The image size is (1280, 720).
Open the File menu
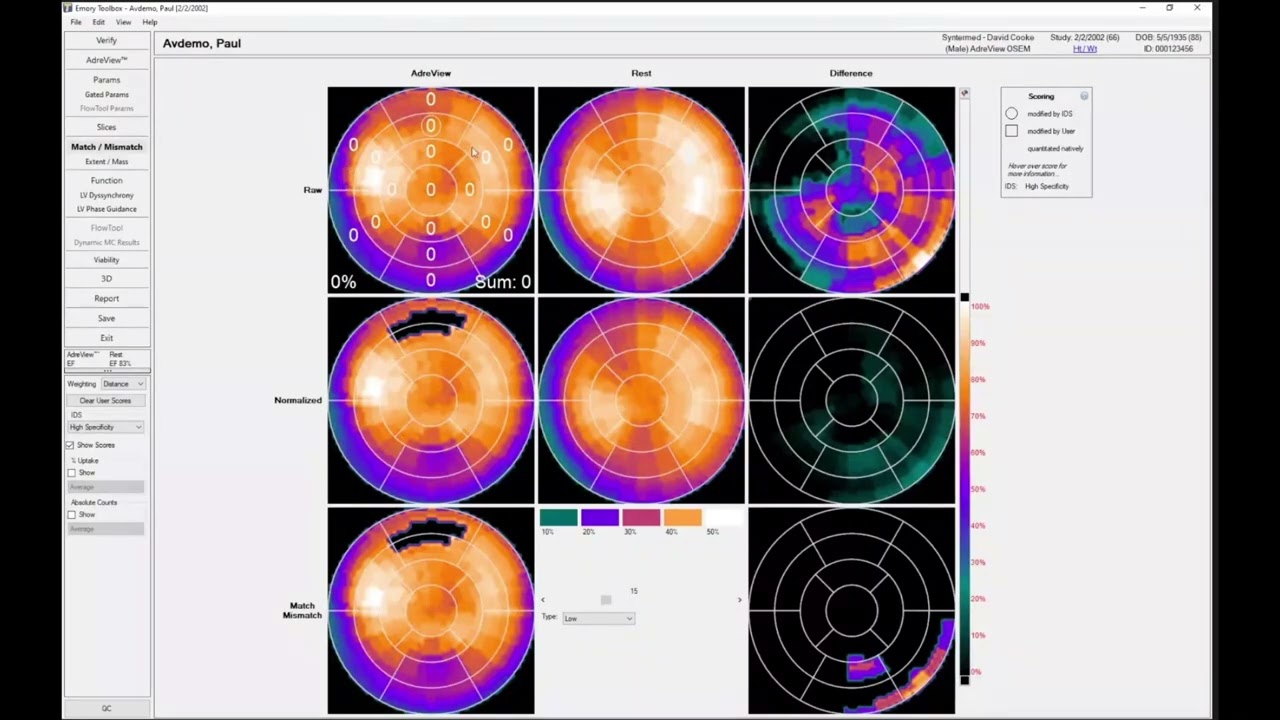pos(76,22)
